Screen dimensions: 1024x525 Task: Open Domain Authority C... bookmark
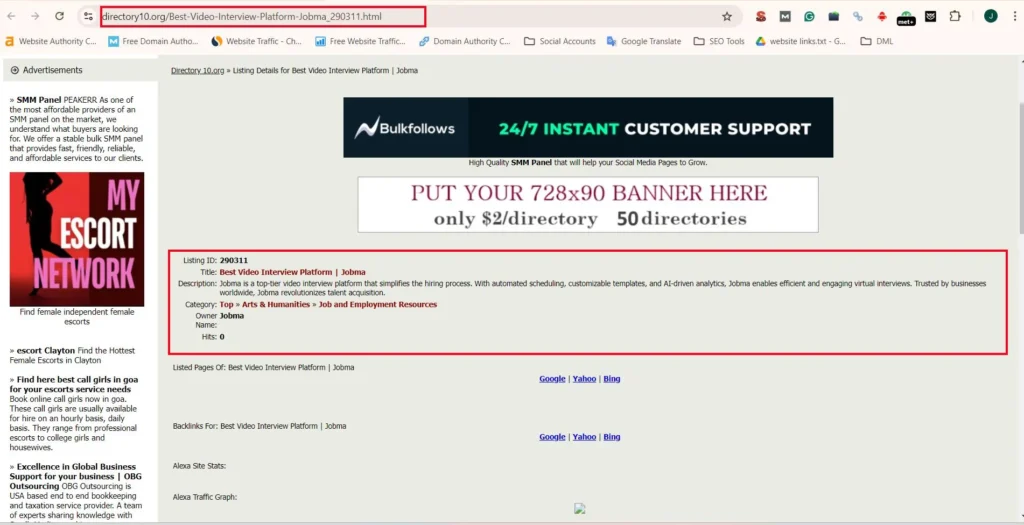464,41
